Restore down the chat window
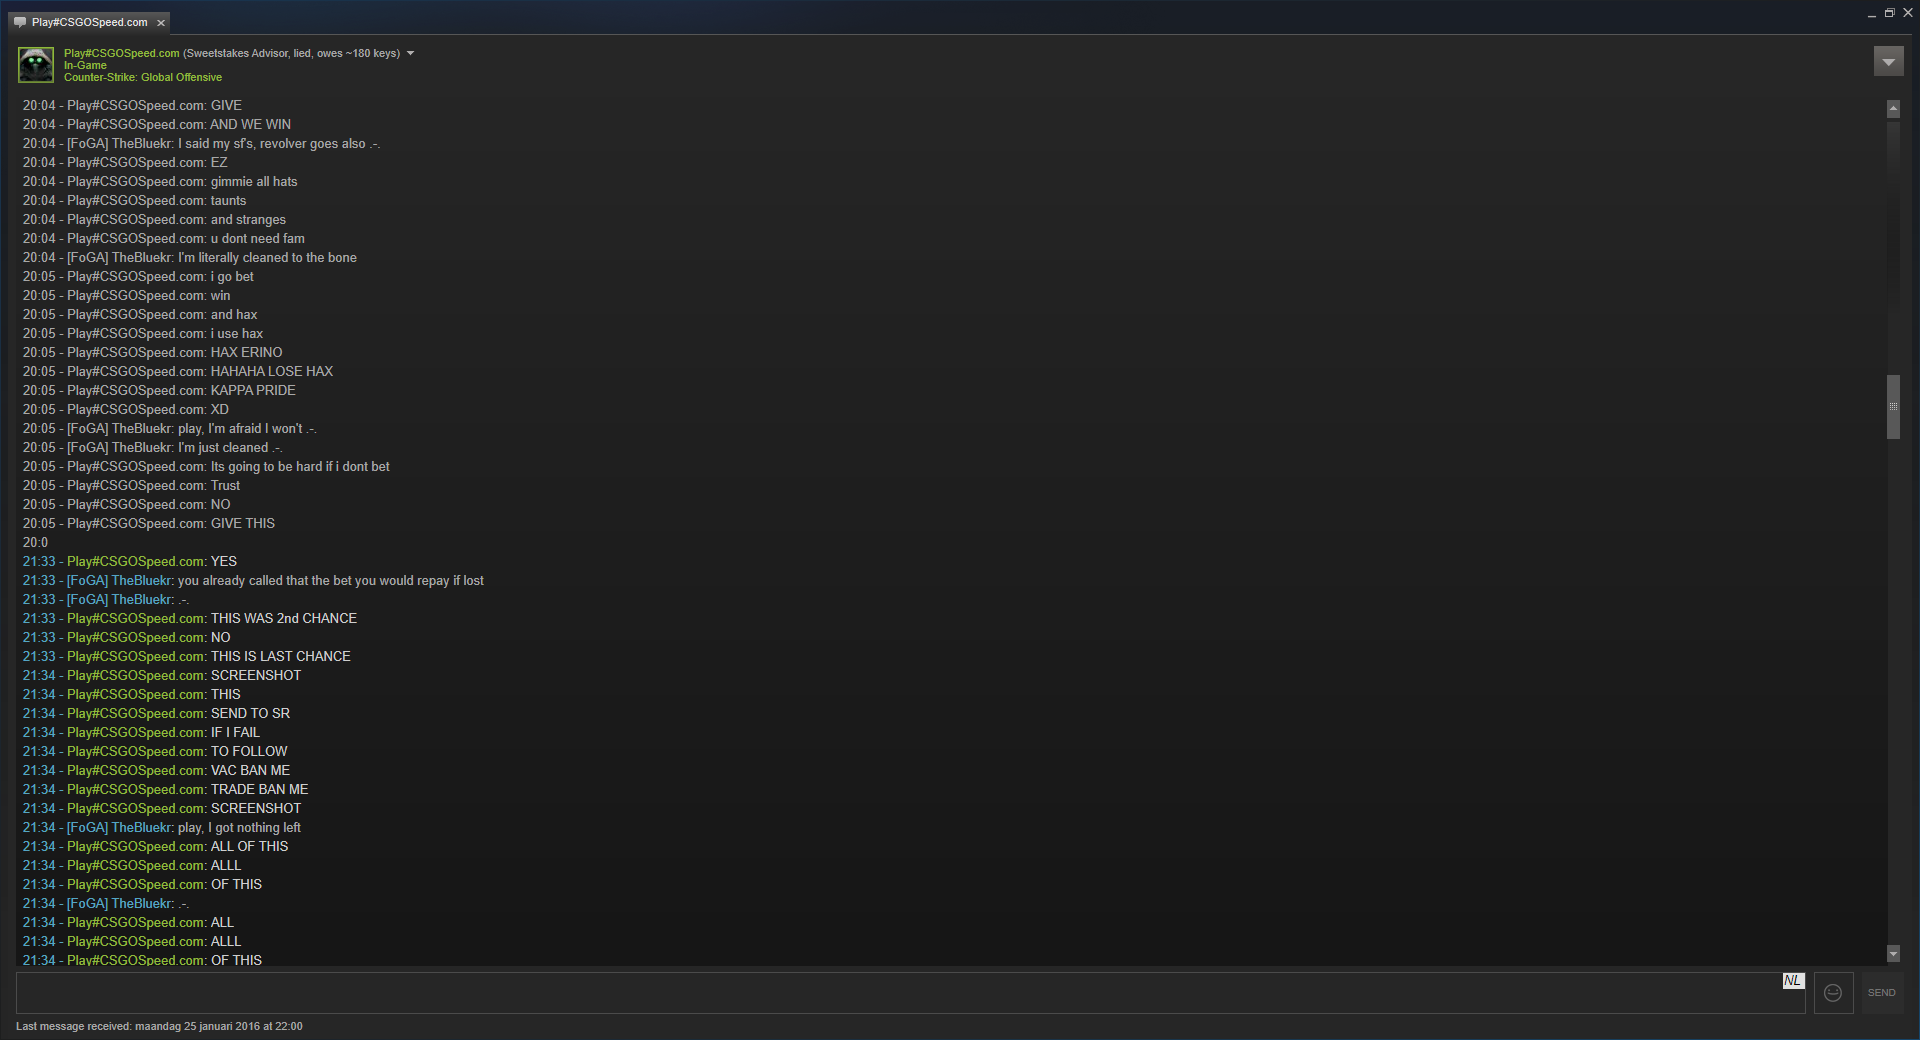 pyautogui.click(x=1889, y=13)
